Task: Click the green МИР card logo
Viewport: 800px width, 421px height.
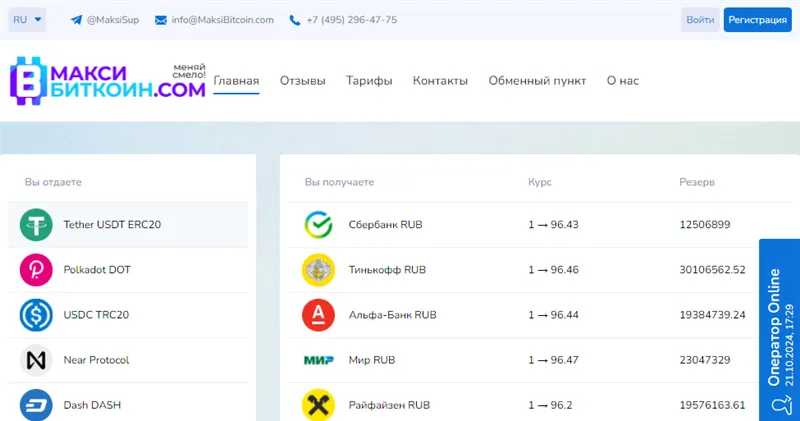Action: point(319,360)
